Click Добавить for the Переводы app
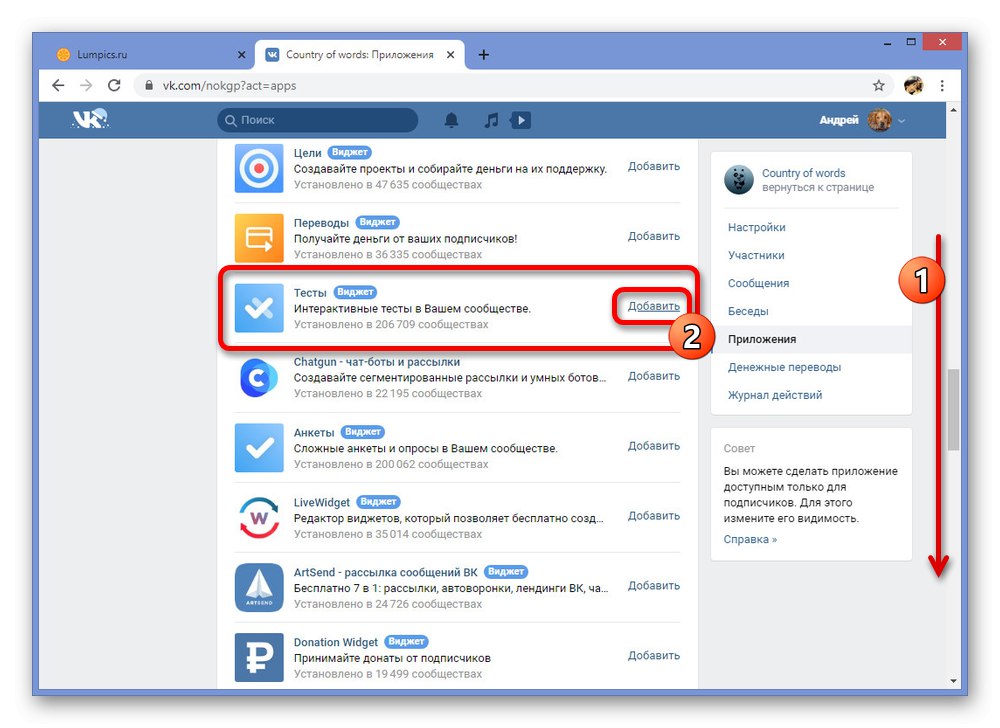 click(x=654, y=237)
